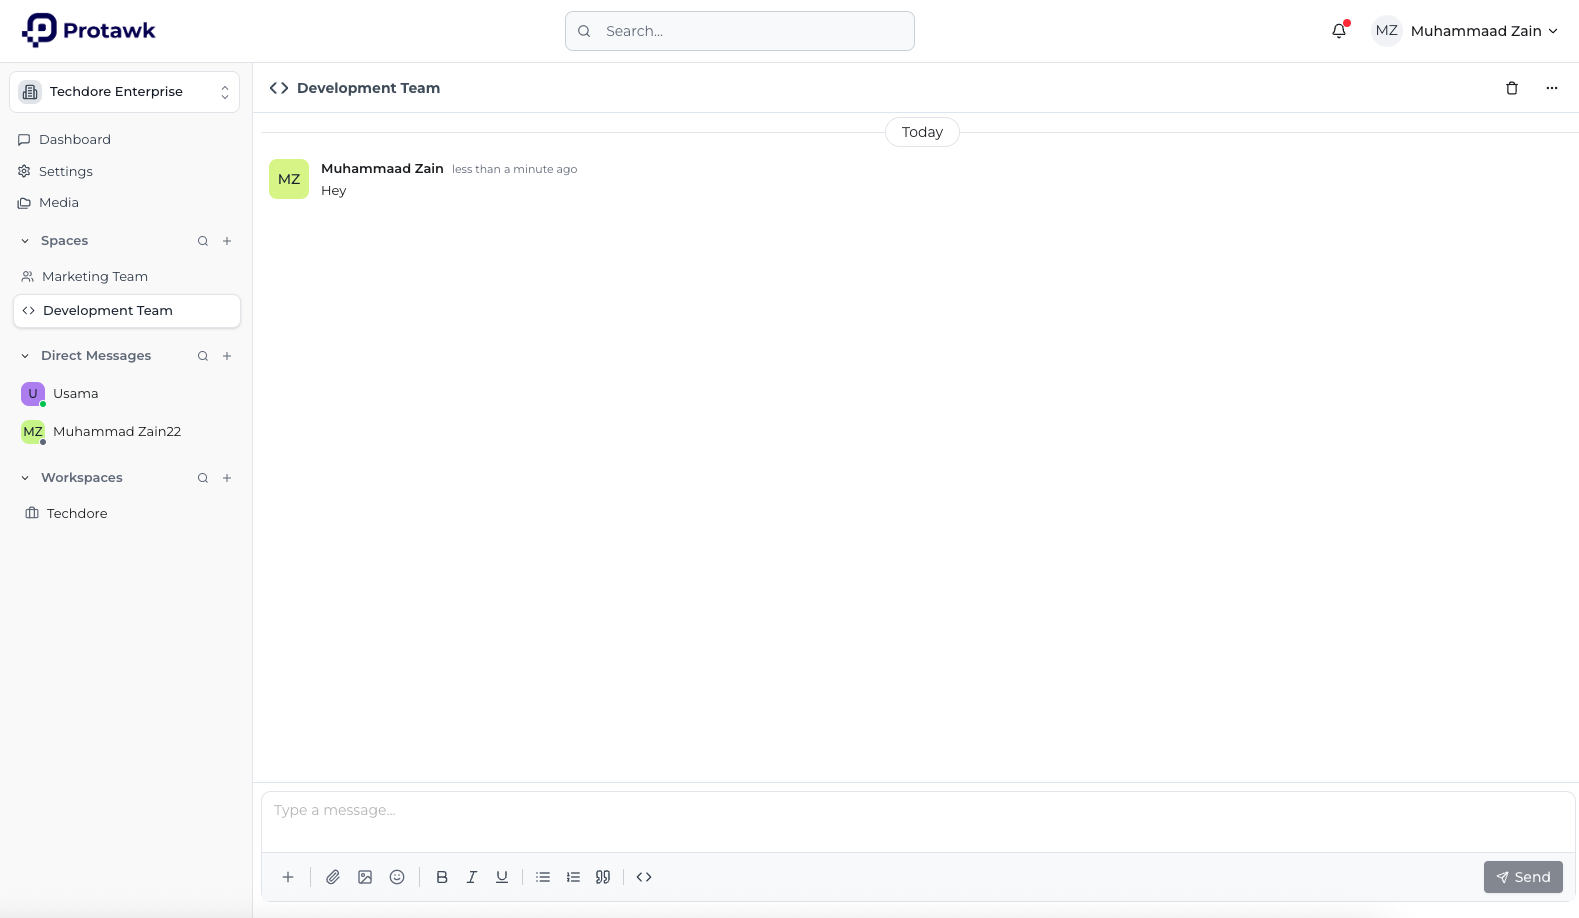
Task: Select the Development Team space in sidebar
Action: pos(127,311)
